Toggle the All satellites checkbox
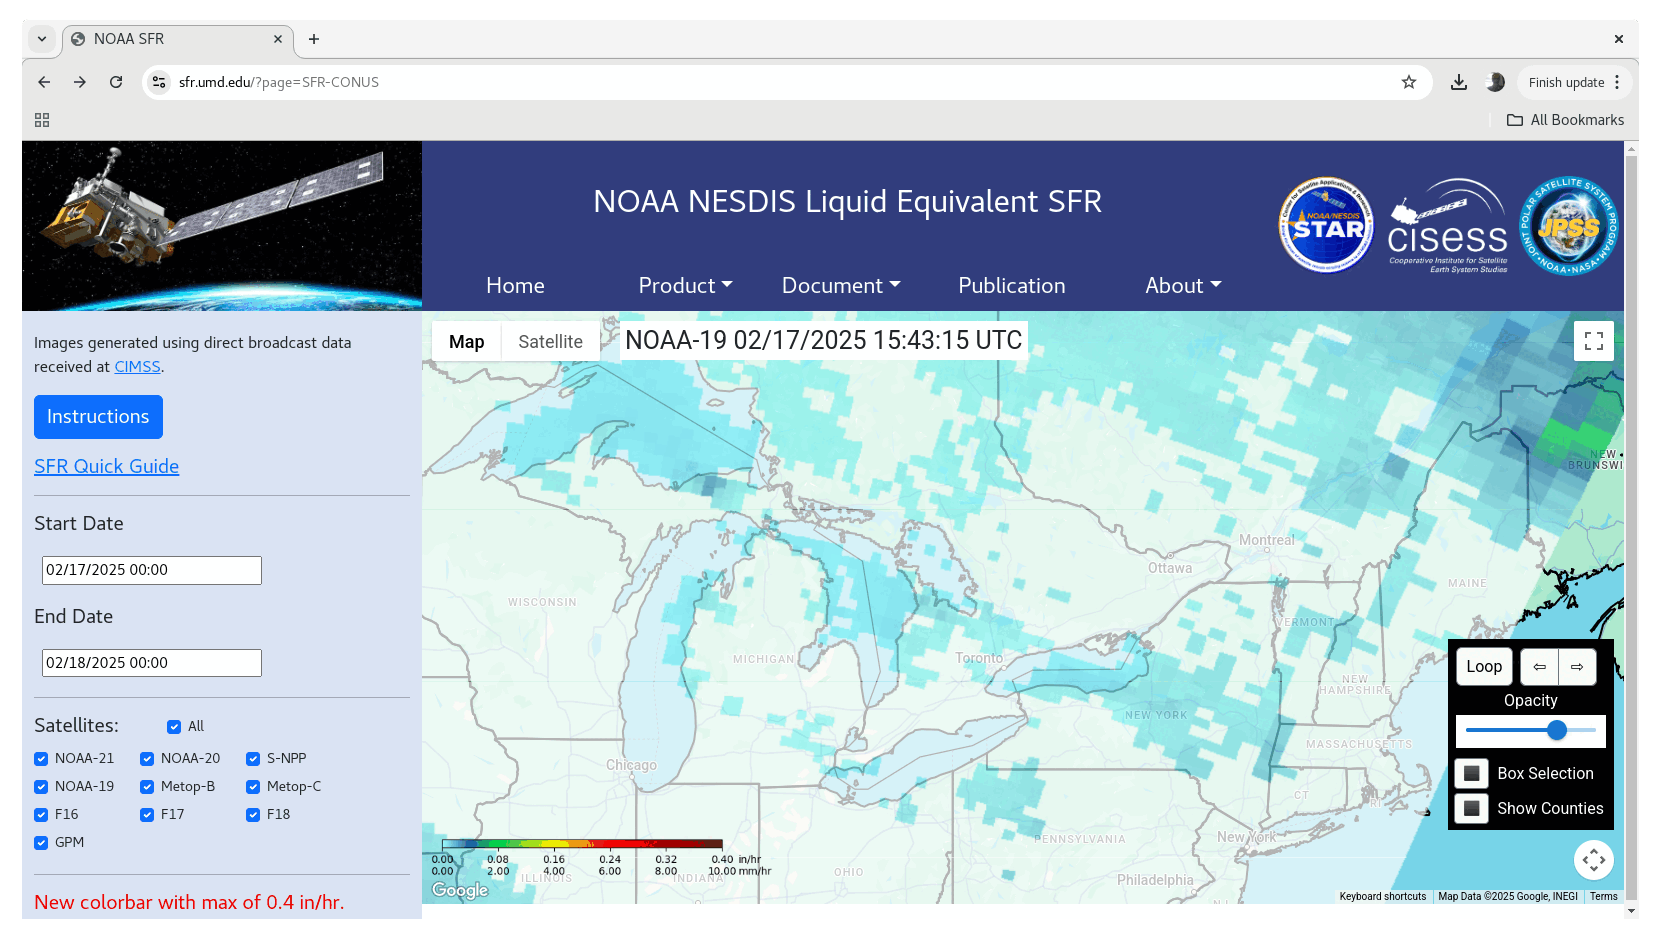This screenshot has height=944, width=1661. click(174, 727)
